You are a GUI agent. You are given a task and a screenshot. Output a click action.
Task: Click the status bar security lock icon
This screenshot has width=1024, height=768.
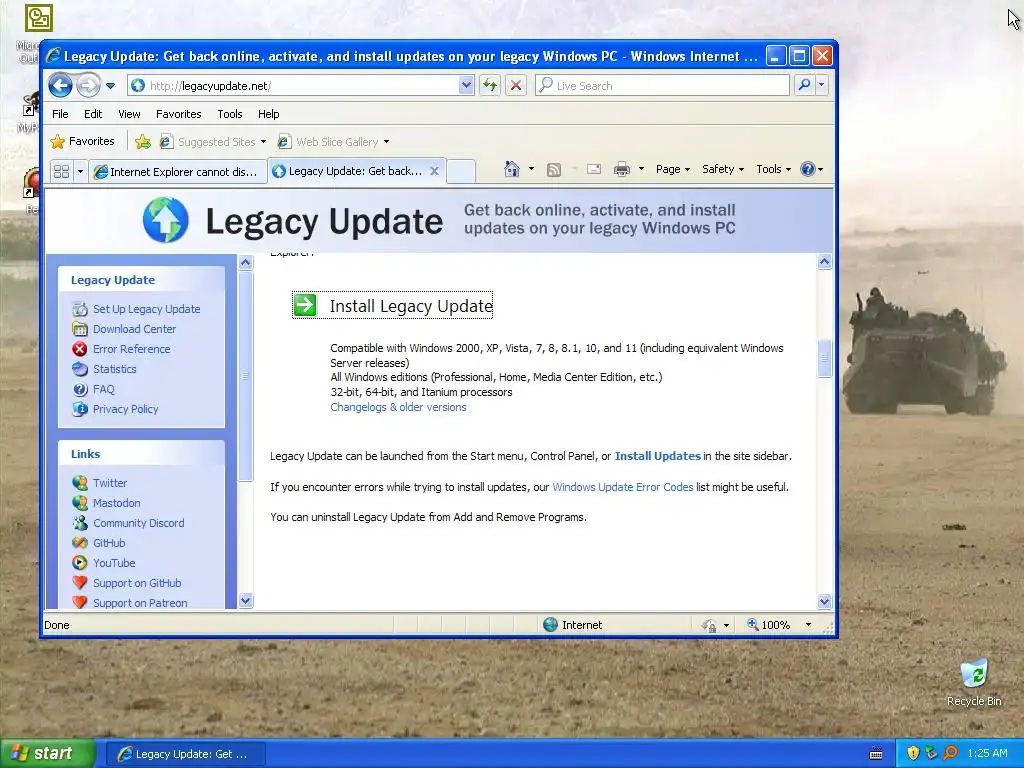(x=709, y=626)
